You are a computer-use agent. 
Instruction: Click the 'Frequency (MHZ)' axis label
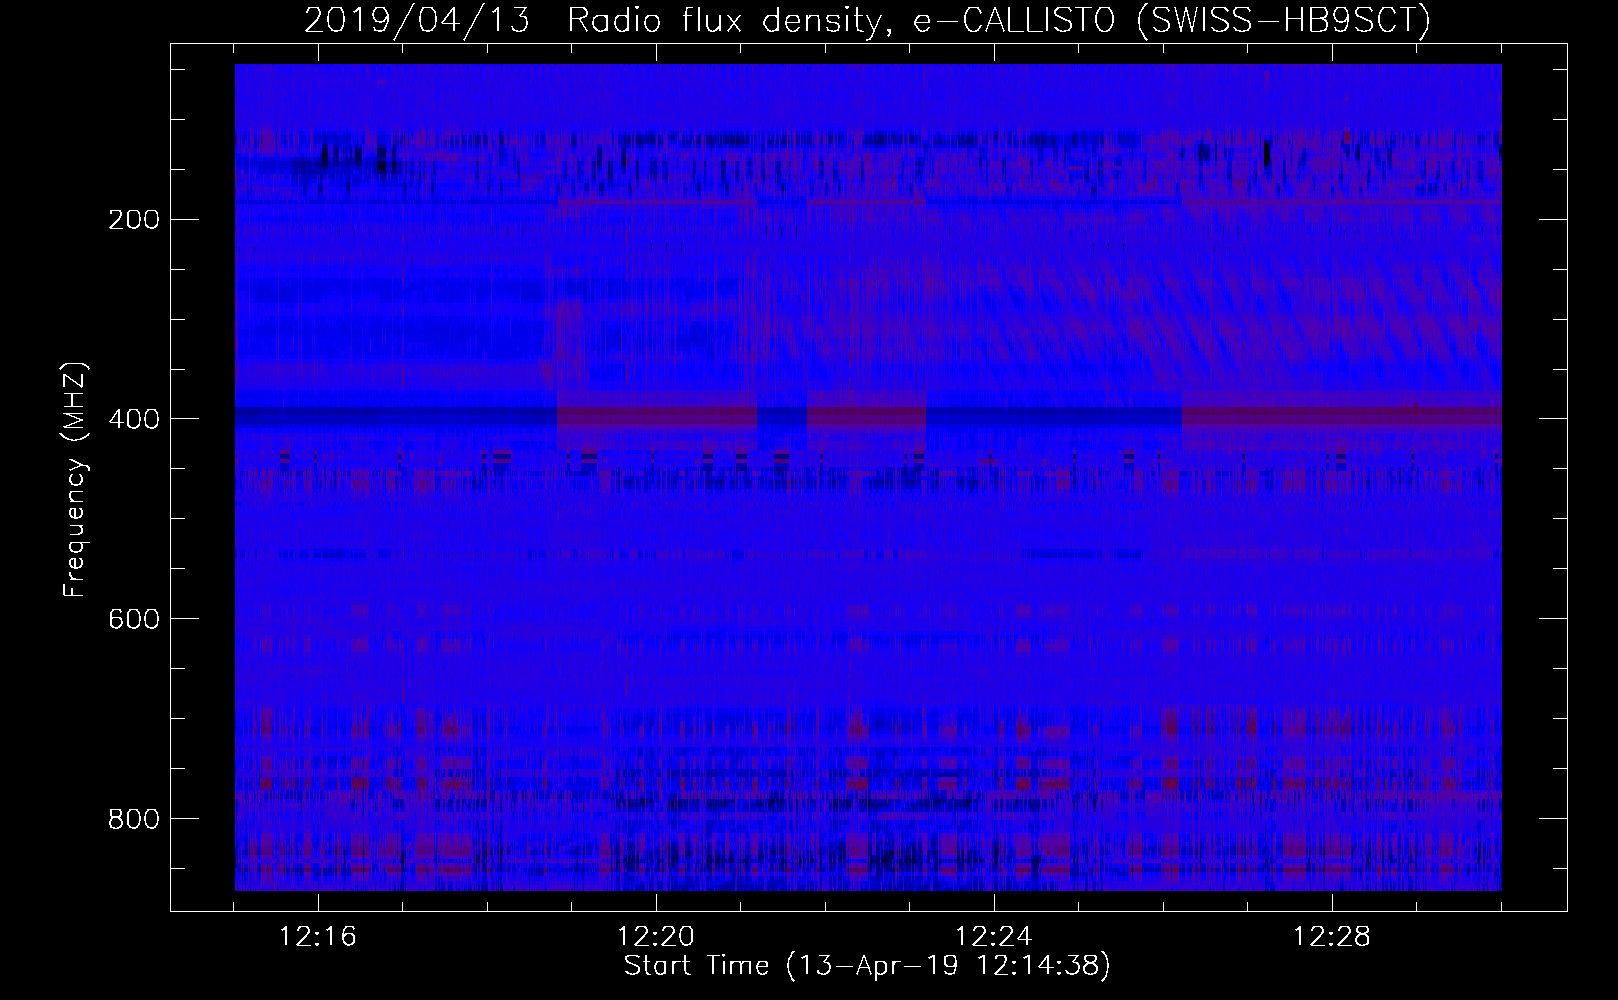[75, 481]
